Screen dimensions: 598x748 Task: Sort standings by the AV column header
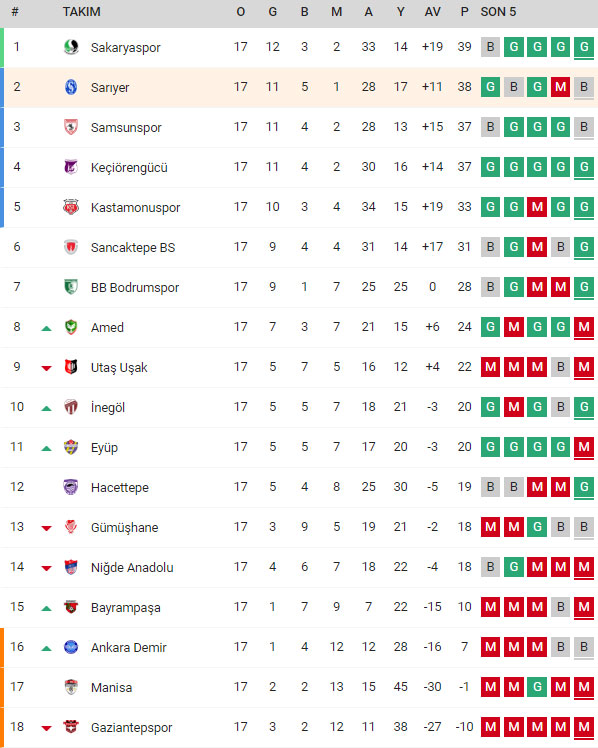tap(433, 12)
